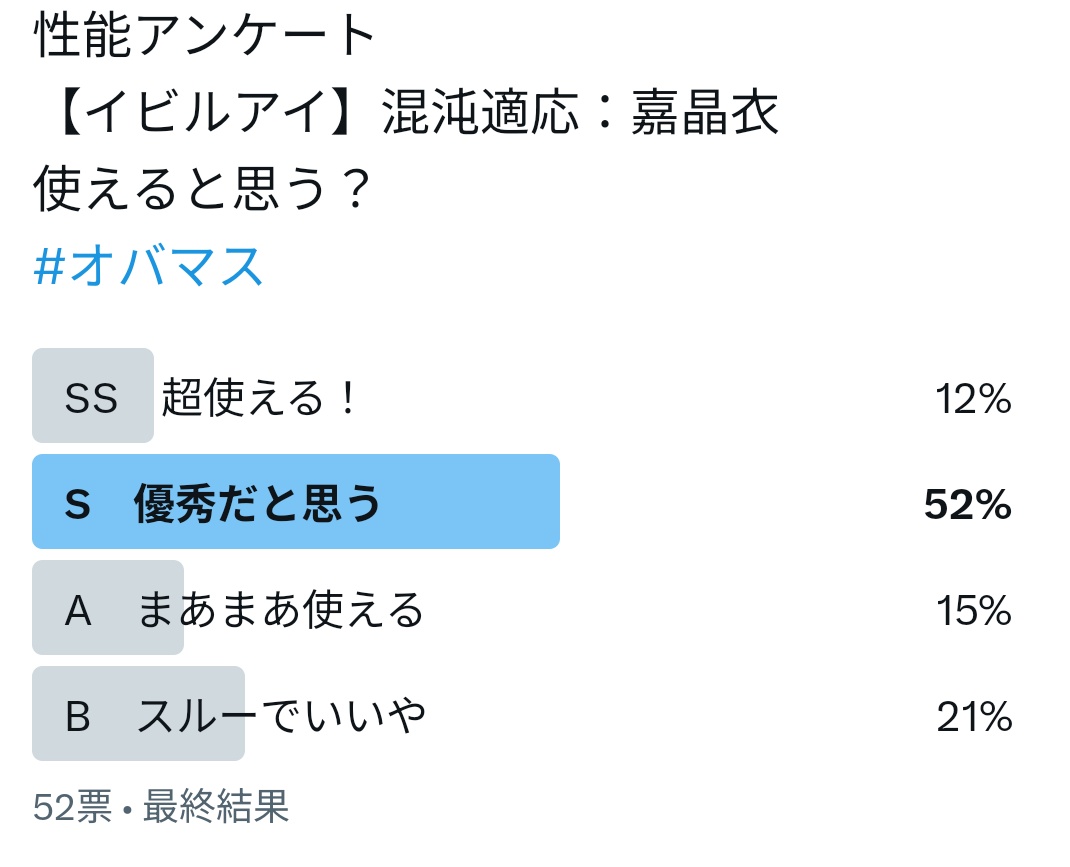The image size is (1070, 867).
Task: Click the 性能アンケート heading text
Action: click(205, 34)
